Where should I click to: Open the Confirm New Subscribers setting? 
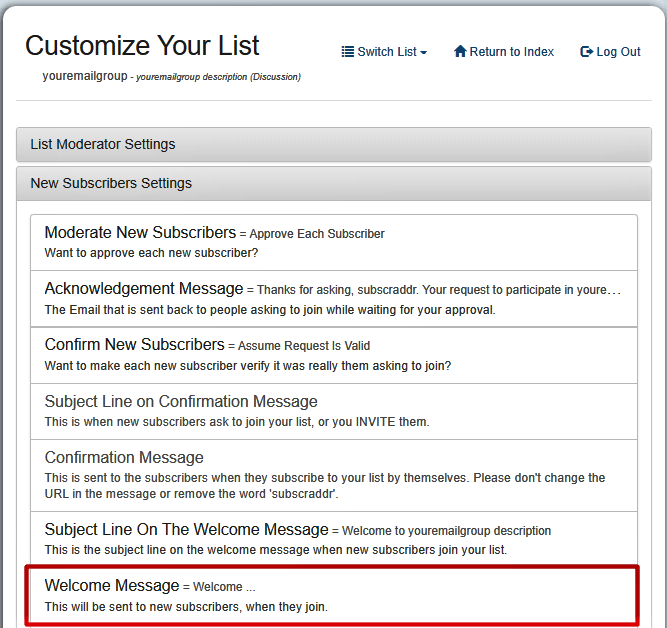click(x=334, y=355)
